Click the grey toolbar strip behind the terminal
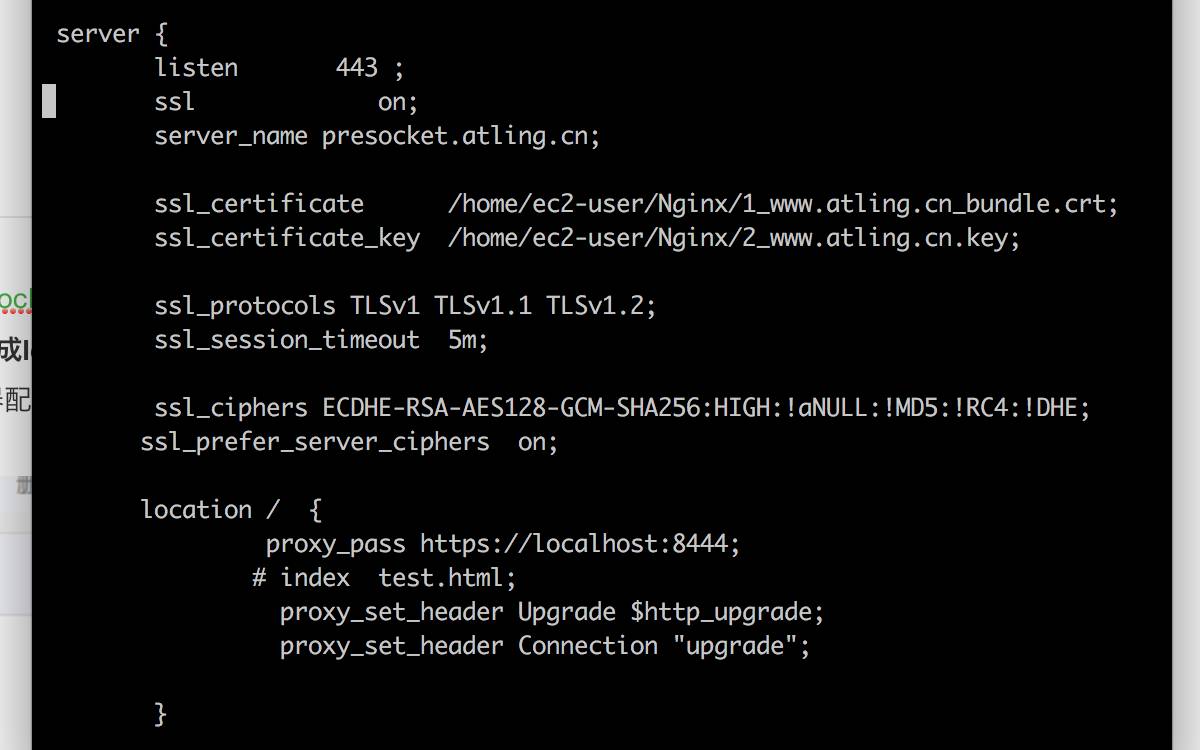Screen dimensions: 1200x750 pos(16,487)
